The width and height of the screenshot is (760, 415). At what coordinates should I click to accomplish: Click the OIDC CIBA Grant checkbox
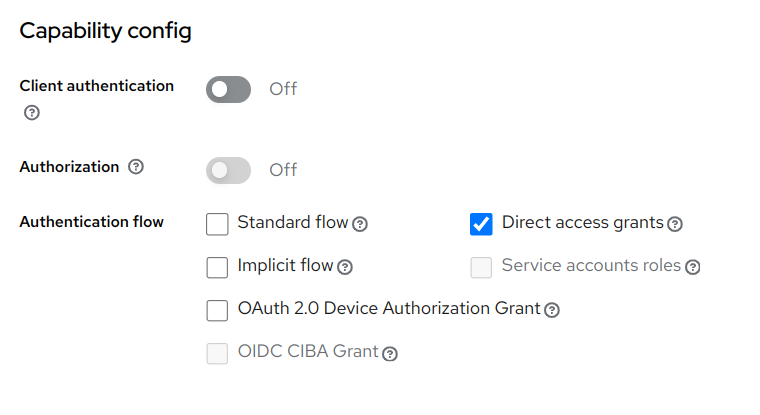point(217,353)
